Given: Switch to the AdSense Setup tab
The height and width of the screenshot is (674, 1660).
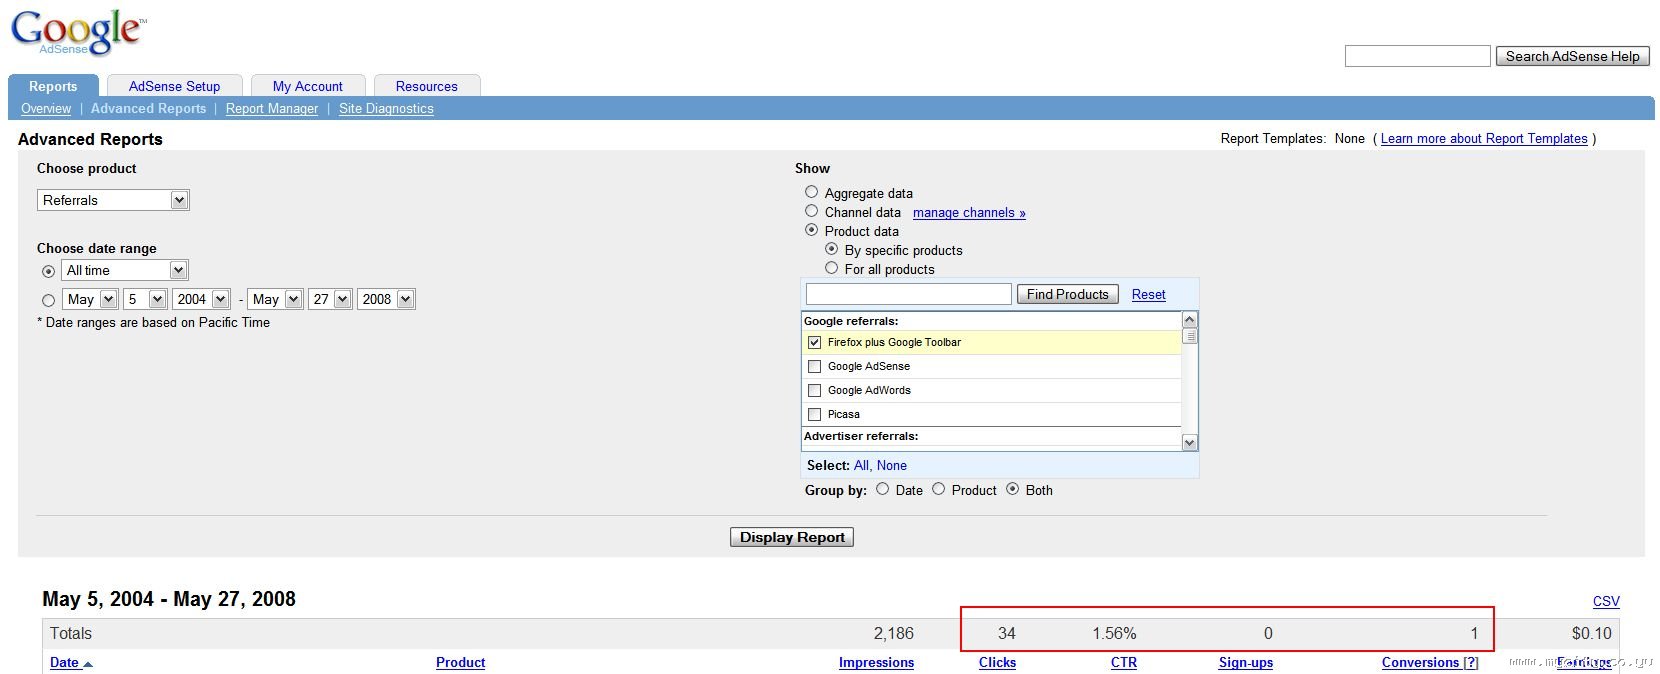Looking at the screenshot, I should point(175,86).
